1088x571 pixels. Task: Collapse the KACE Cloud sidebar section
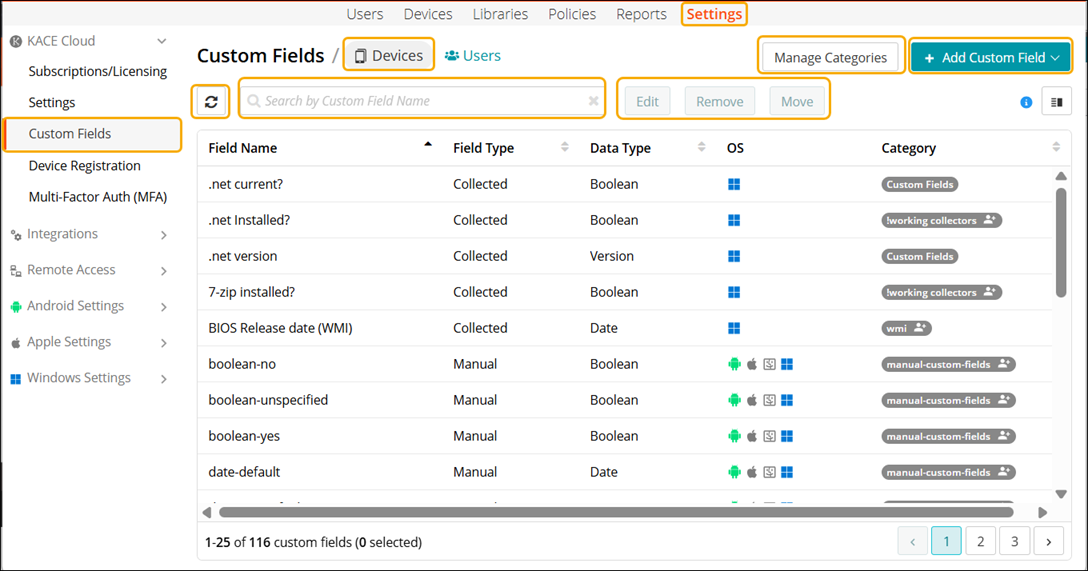point(162,41)
